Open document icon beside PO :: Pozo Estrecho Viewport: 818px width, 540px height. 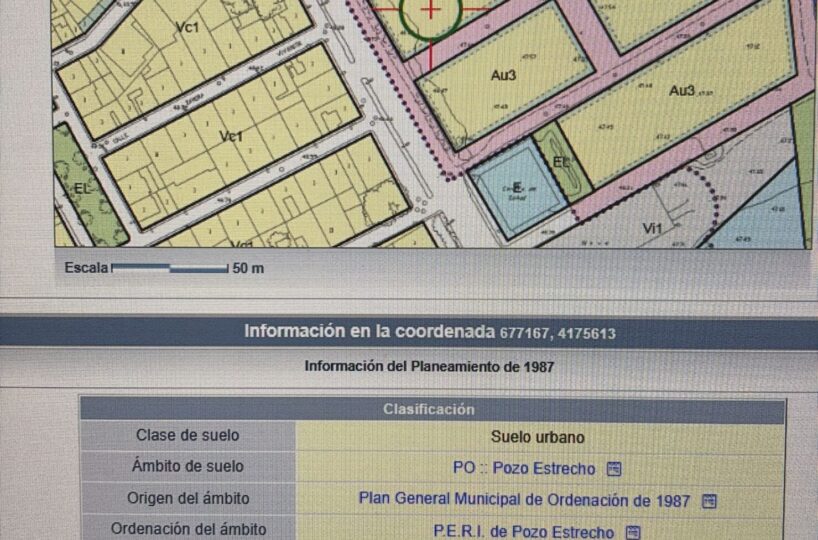tap(615, 469)
